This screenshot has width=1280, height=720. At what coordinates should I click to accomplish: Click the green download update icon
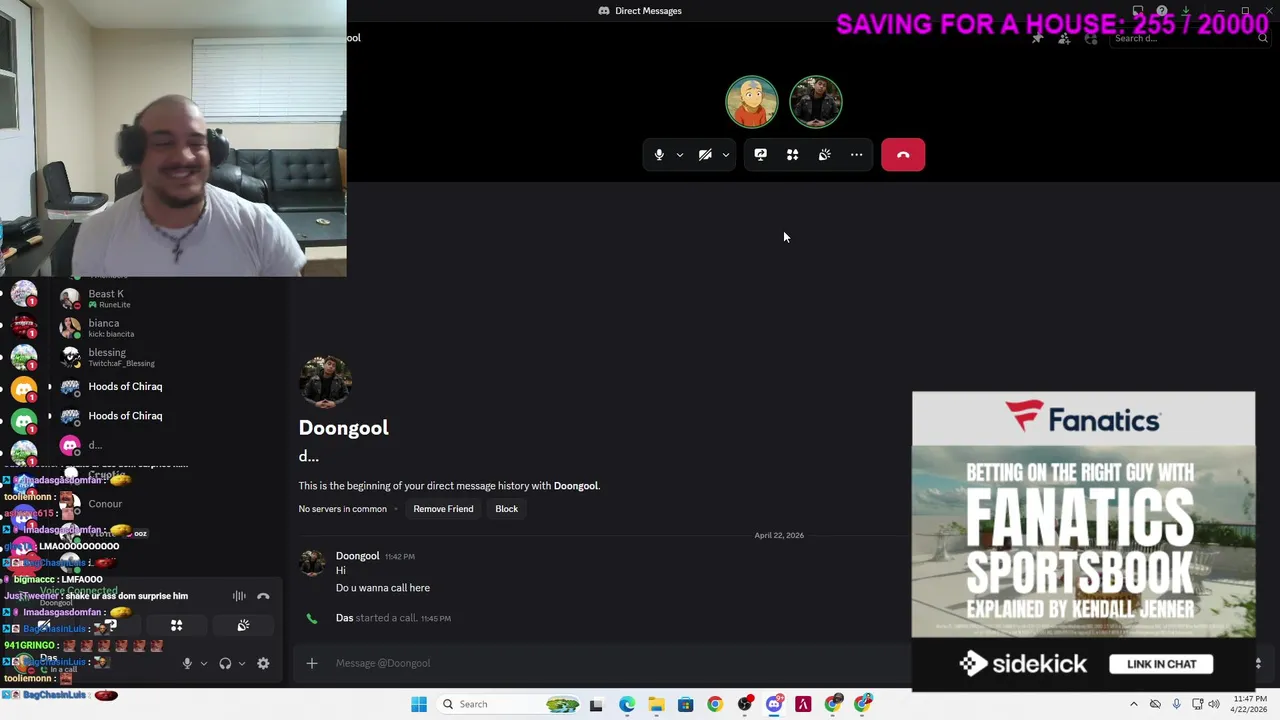click(x=1186, y=11)
